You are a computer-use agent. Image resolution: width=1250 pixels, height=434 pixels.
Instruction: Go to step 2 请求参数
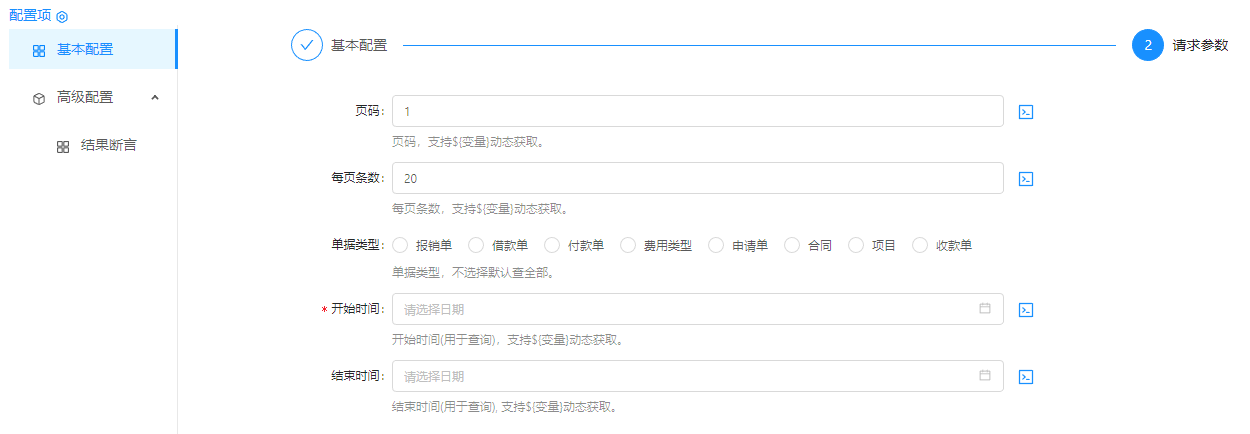tap(1148, 45)
